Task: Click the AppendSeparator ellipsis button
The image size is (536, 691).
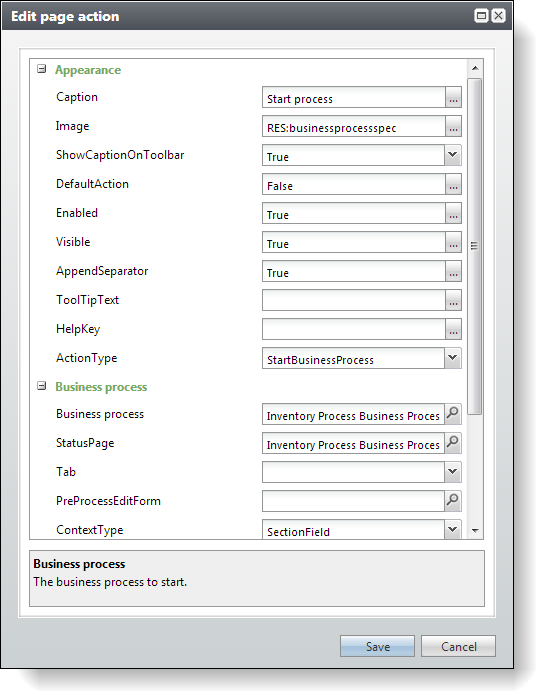Action: tap(453, 271)
